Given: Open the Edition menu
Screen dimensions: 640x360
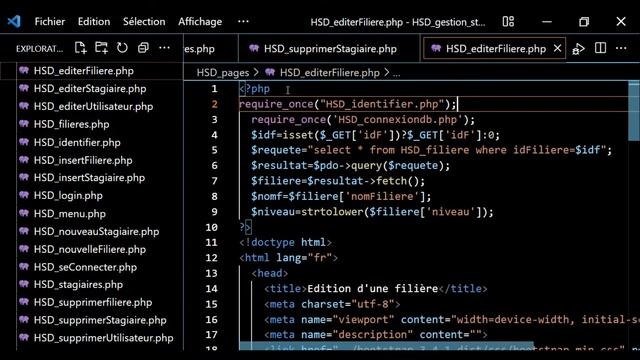Looking at the screenshot, I should click(x=94, y=22).
